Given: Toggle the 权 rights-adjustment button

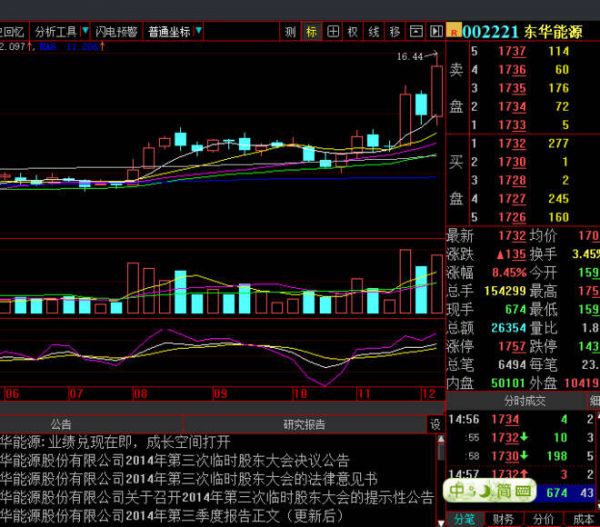Looking at the screenshot, I should click(353, 31).
